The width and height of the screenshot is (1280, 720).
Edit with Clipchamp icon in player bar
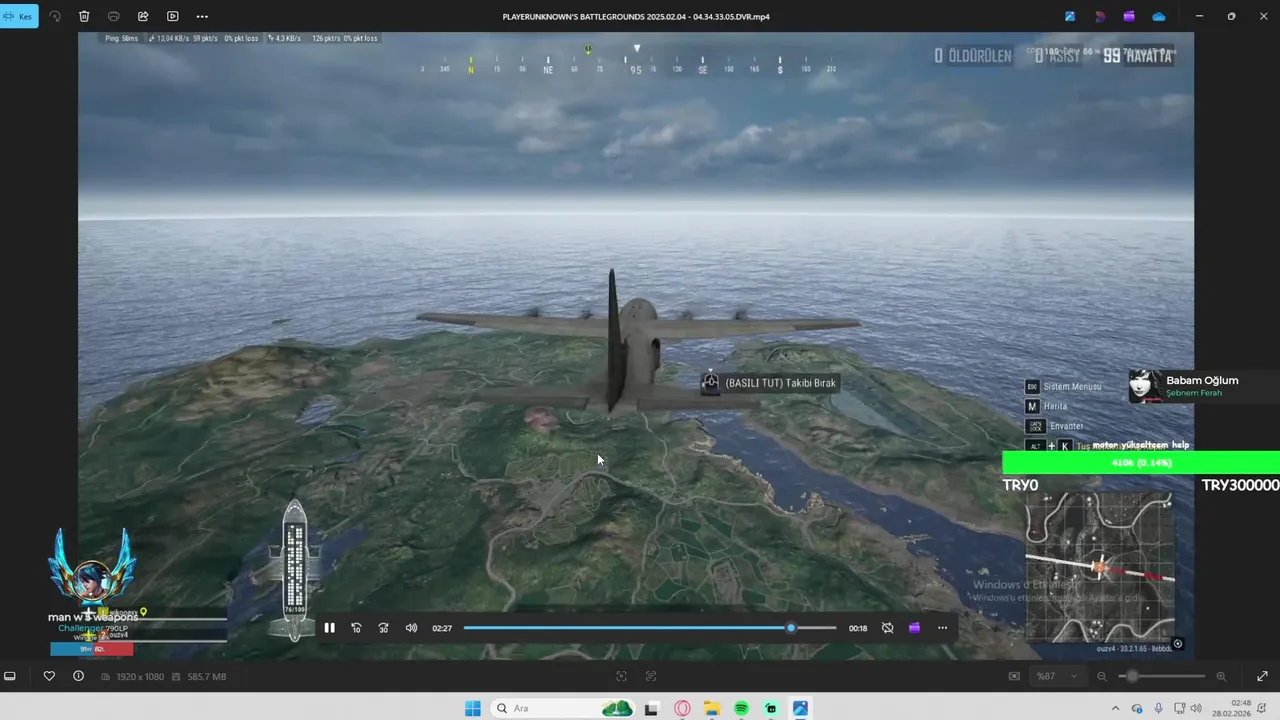(x=914, y=628)
